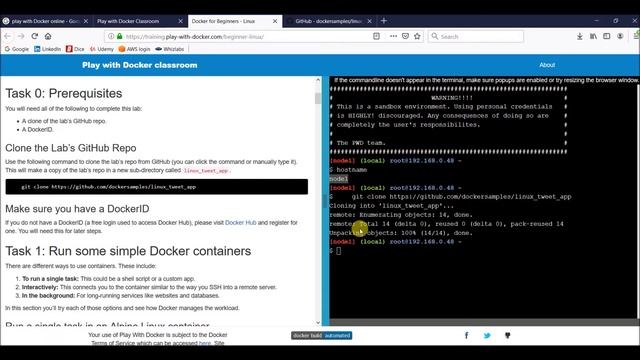Screen dimensions: 640x360
Task: Reload the page with the refresh icon
Action: [35, 36]
